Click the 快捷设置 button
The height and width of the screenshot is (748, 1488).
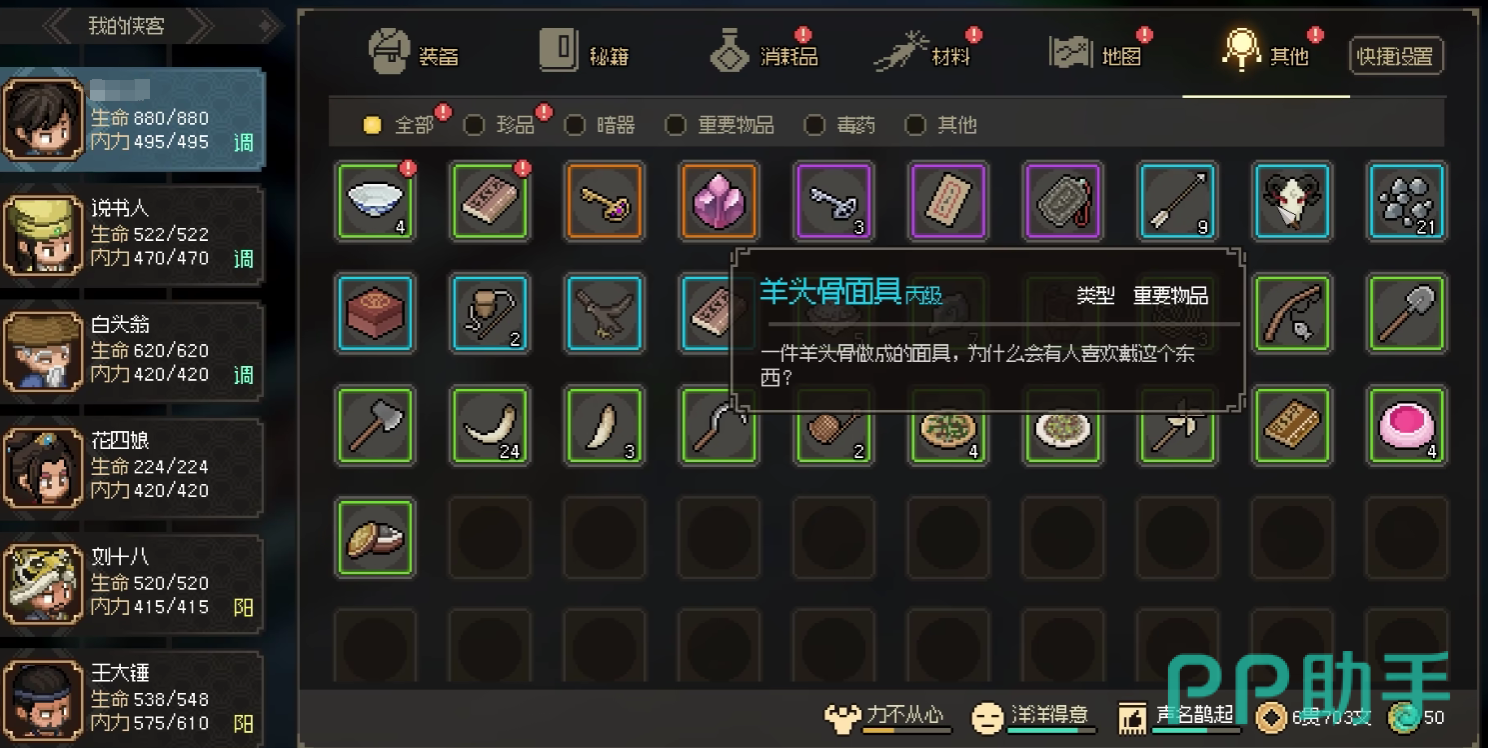click(1396, 57)
